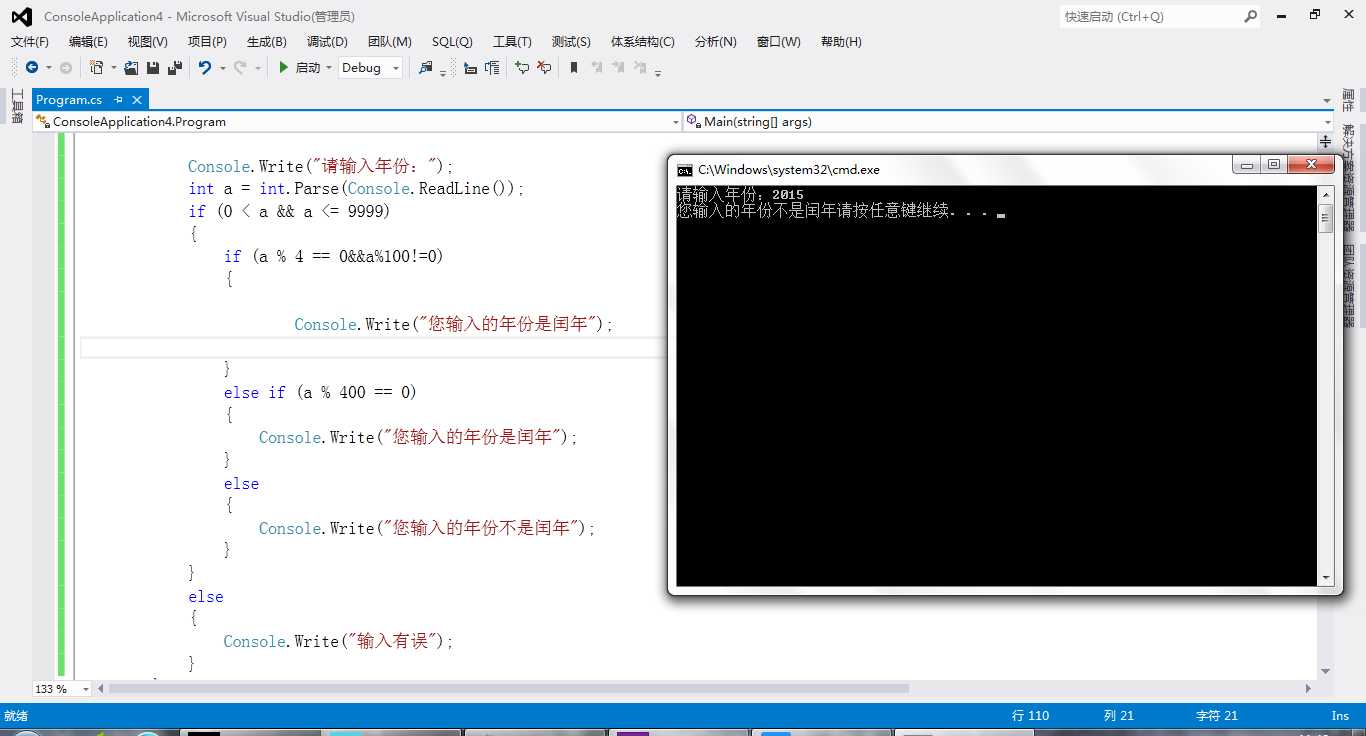Open the 项目(P) menu
Image resolution: width=1366 pixels, height=736 pixels.
(x=207, y=42)
